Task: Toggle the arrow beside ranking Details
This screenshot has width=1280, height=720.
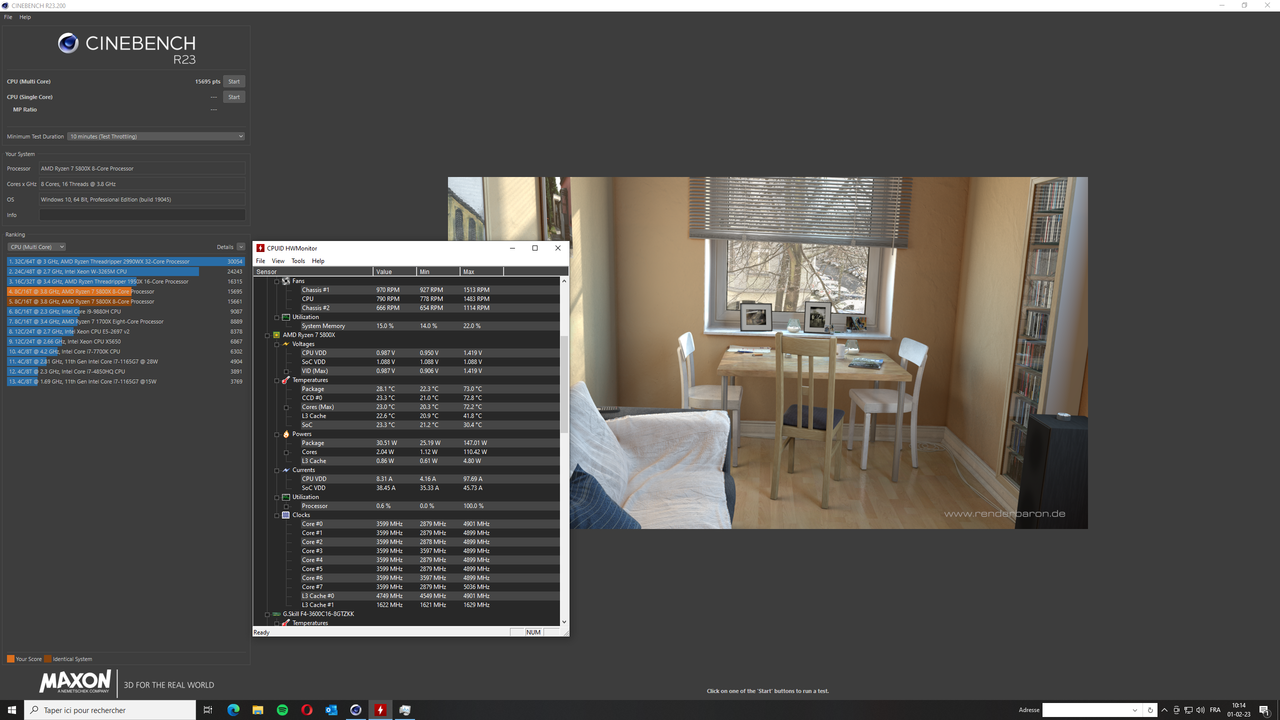Action: (x=241, y=247)
